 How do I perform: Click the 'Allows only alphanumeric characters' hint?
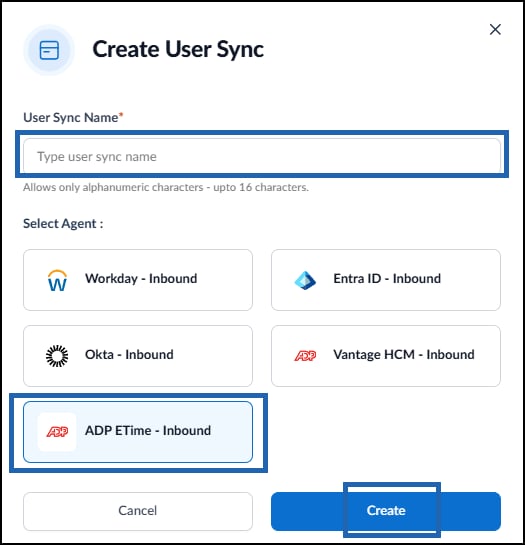pos(165,187)
